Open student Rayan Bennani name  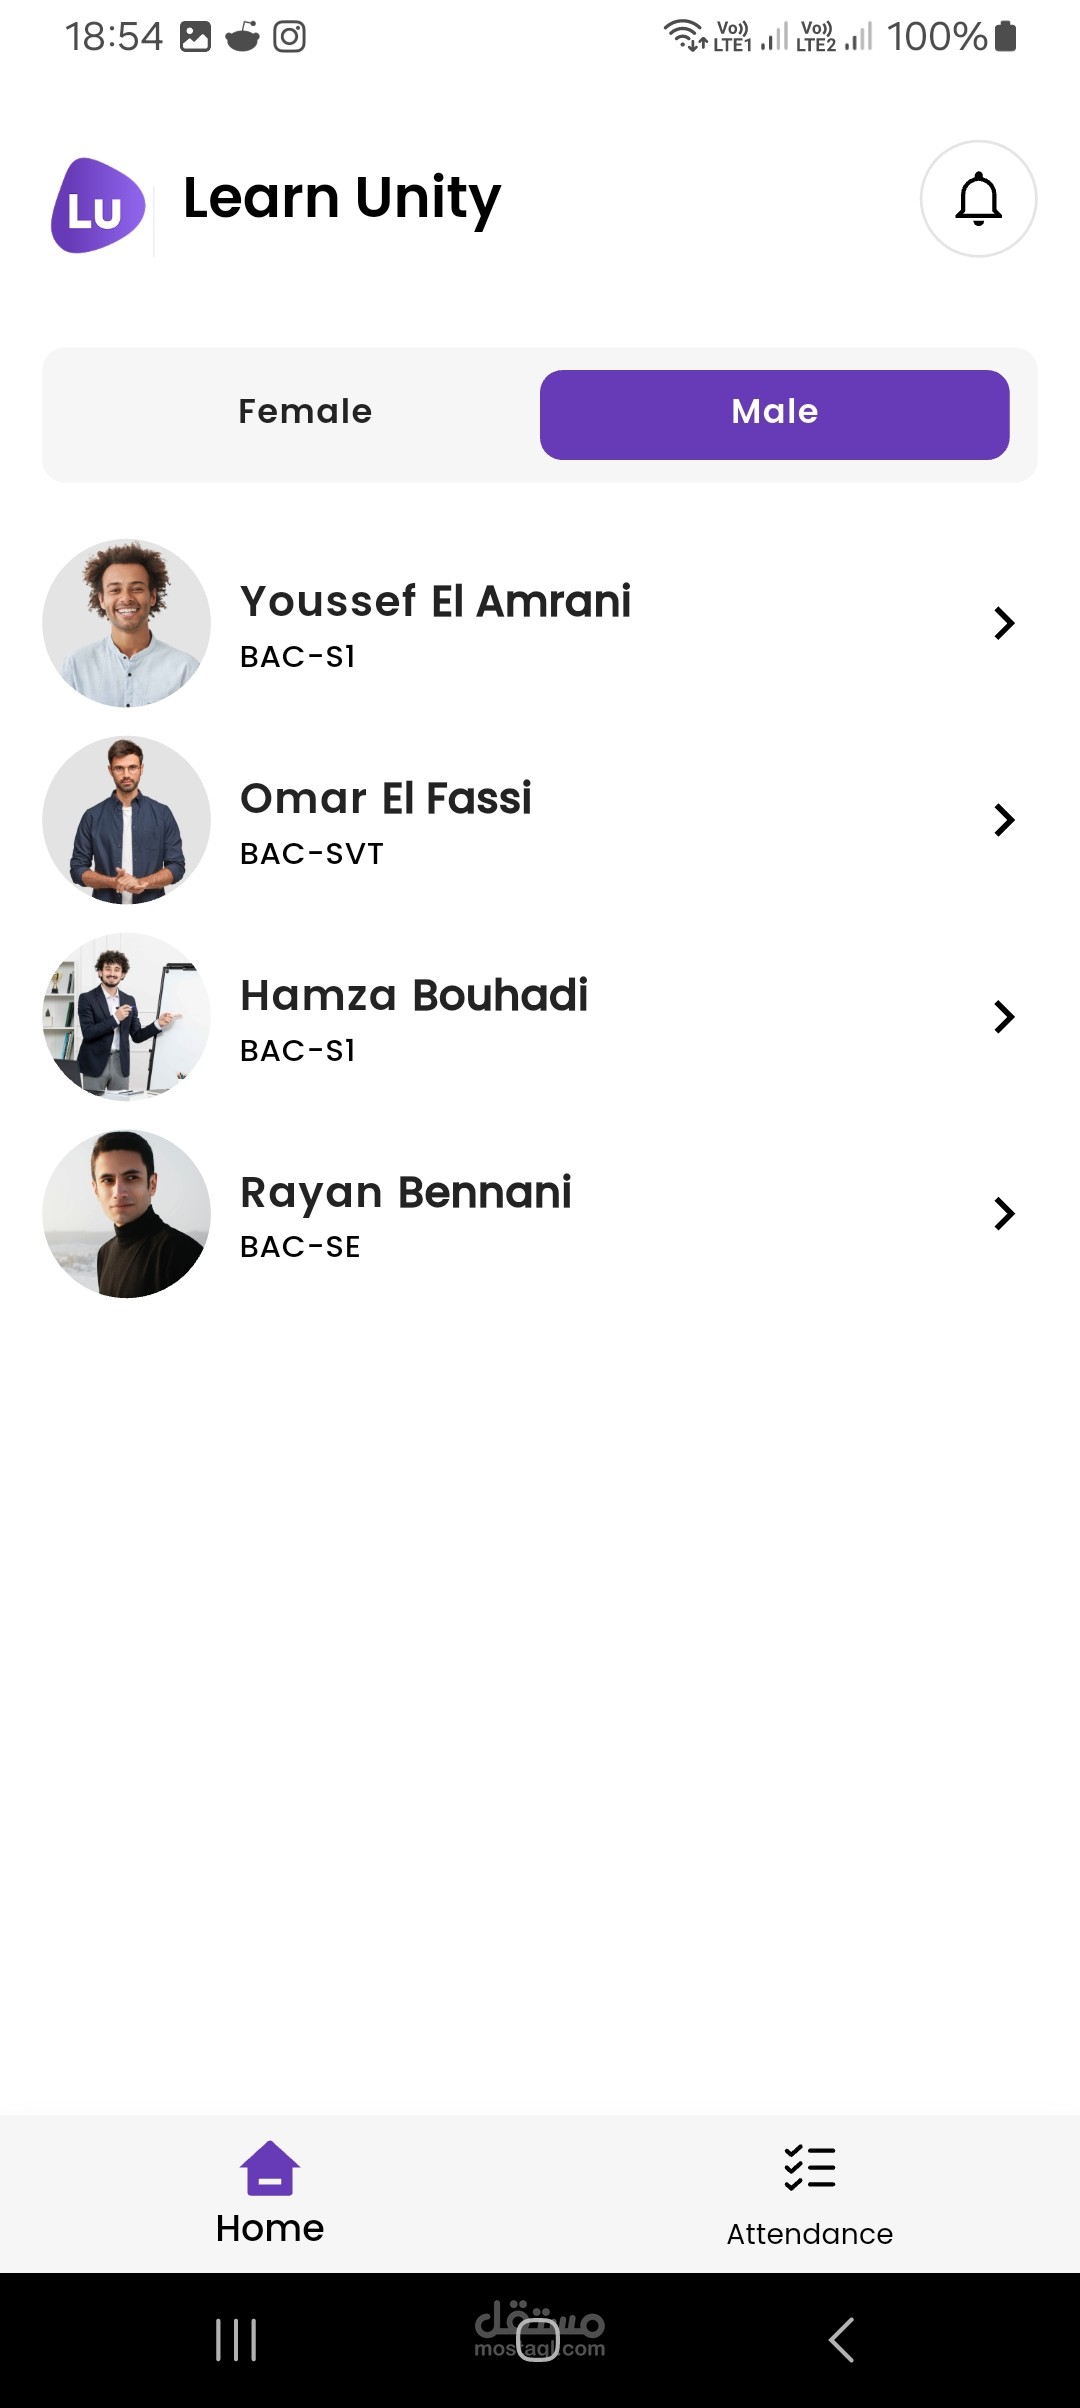point(406,1193)
